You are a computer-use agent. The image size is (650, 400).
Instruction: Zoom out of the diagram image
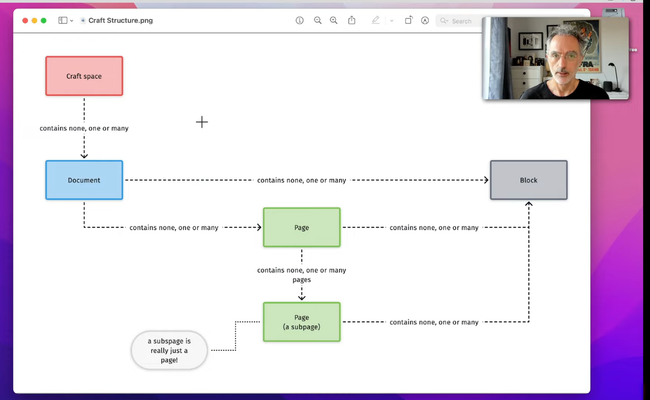317,20
